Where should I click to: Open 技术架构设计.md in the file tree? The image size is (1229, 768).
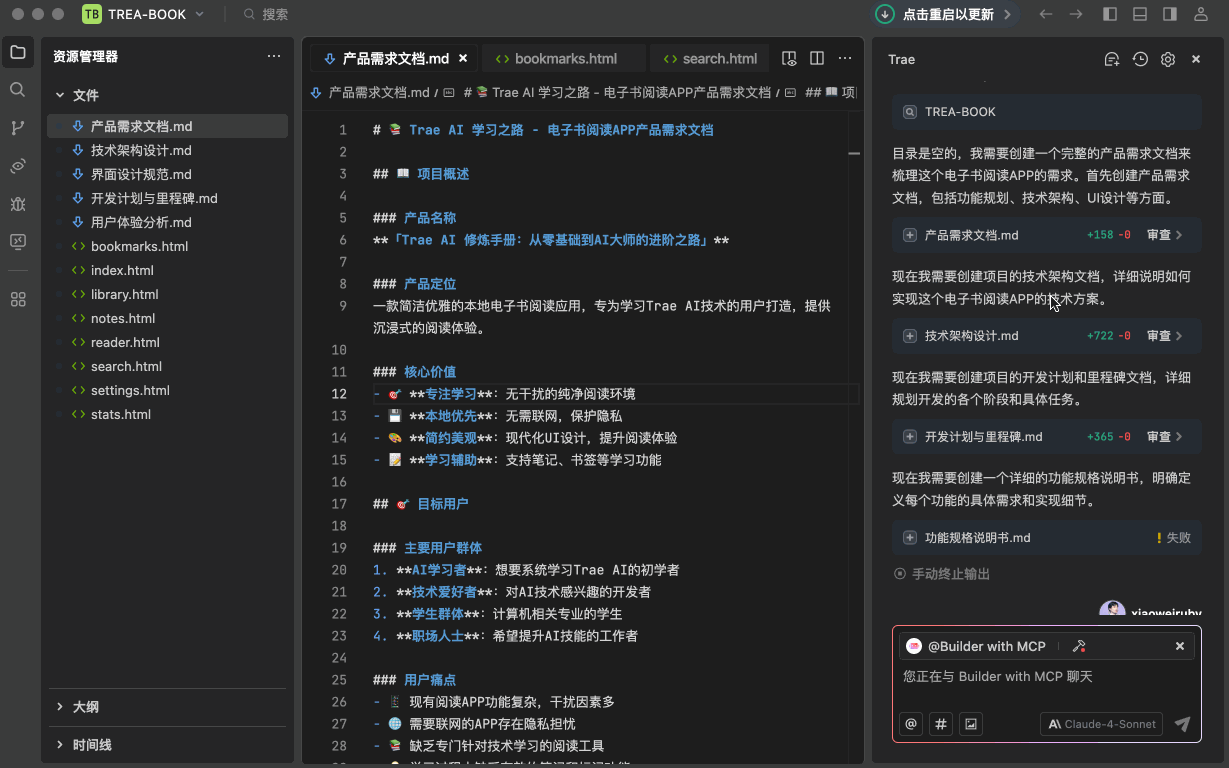[x=167, y=150]
